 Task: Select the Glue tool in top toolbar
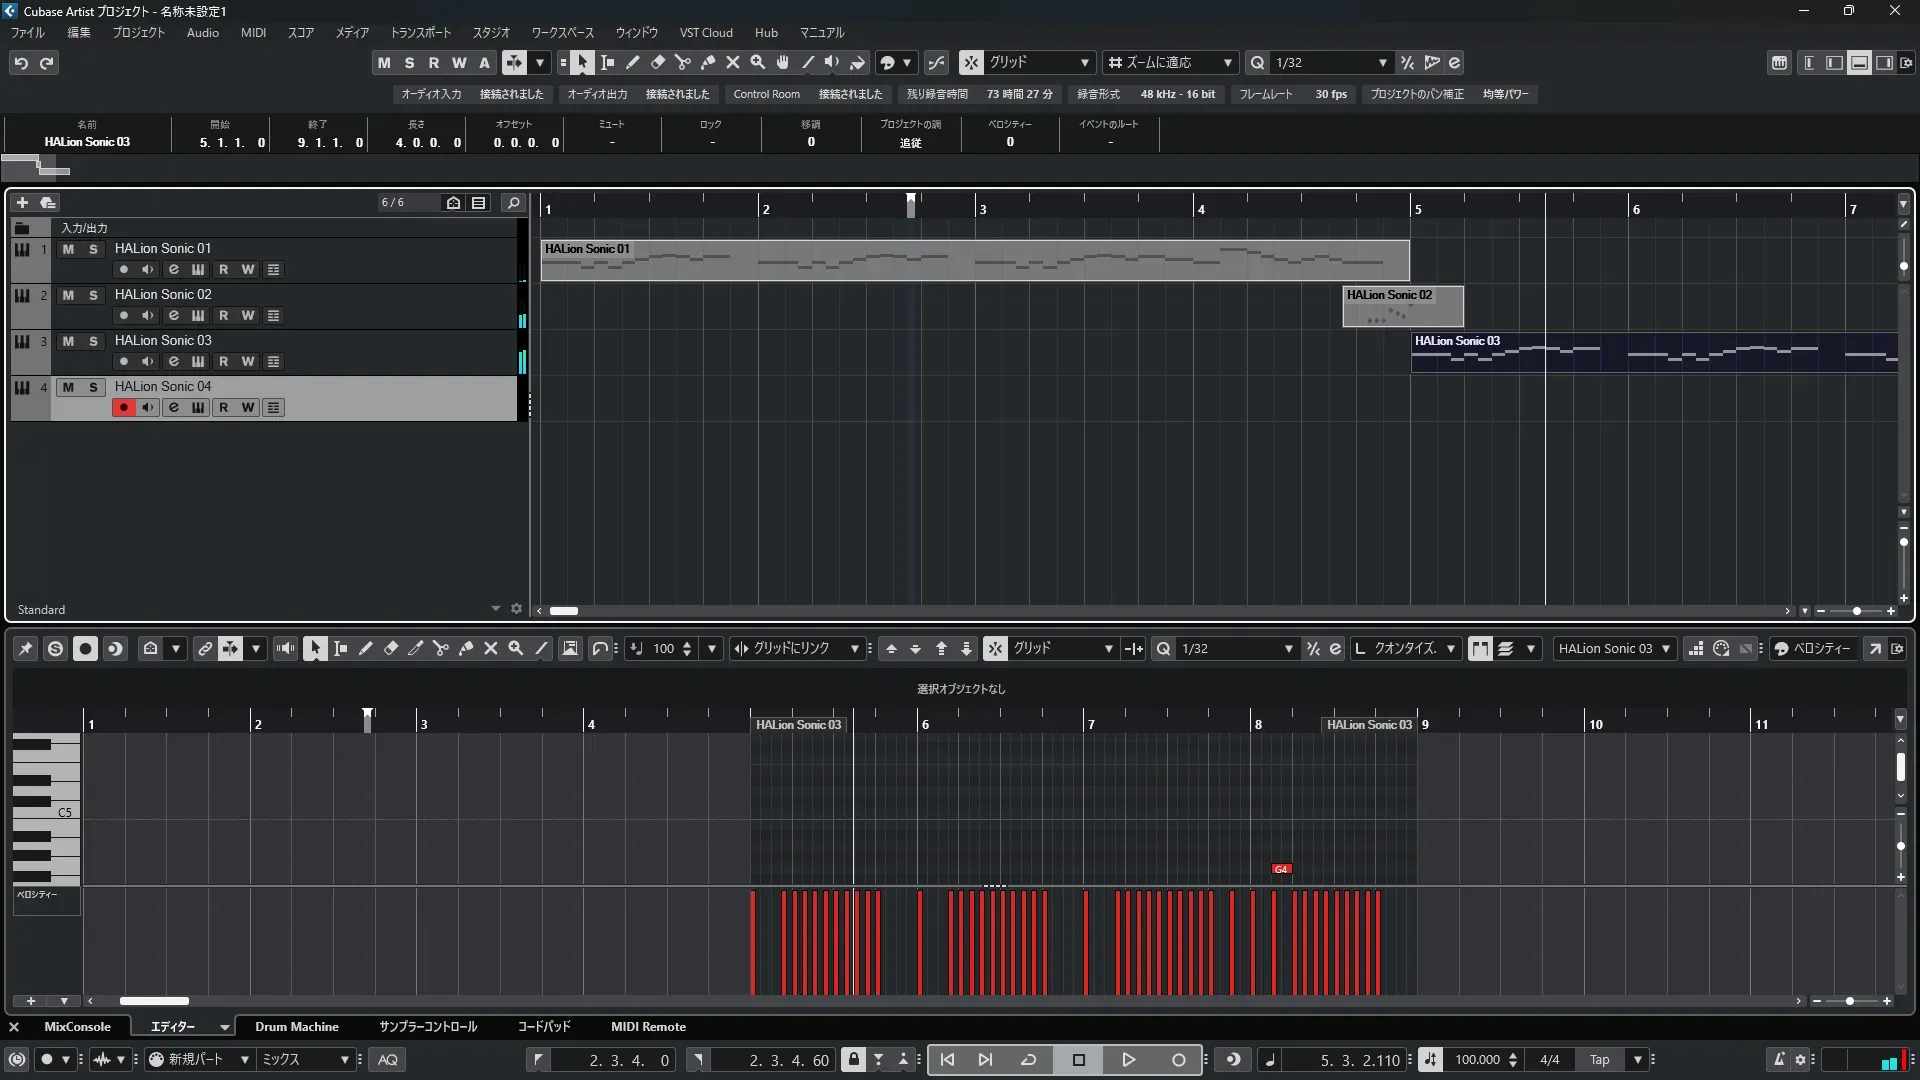click(x=708, y=63)
